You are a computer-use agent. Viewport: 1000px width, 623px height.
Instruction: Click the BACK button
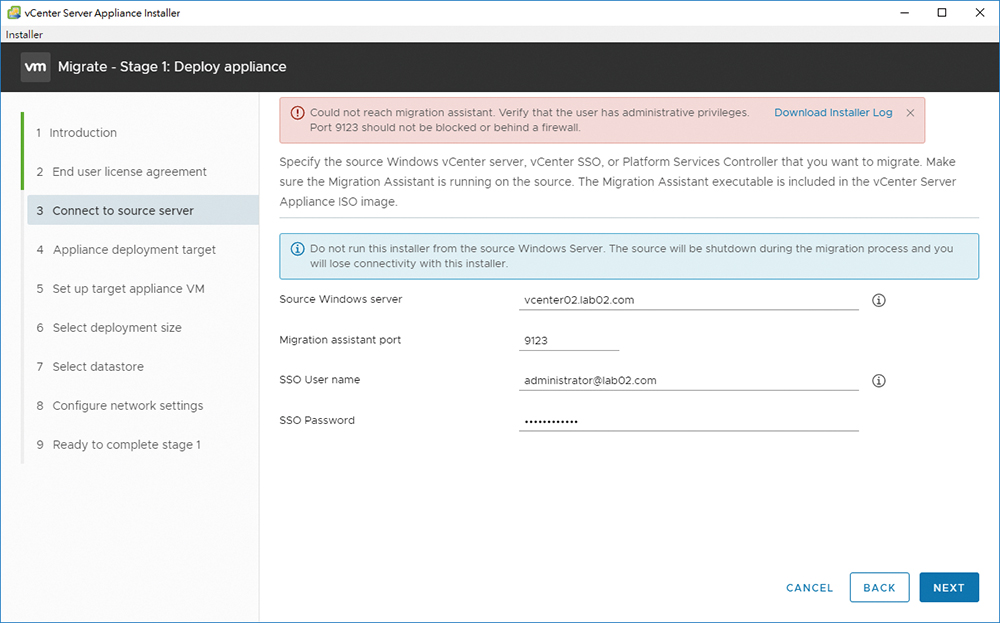pos(879,587)
